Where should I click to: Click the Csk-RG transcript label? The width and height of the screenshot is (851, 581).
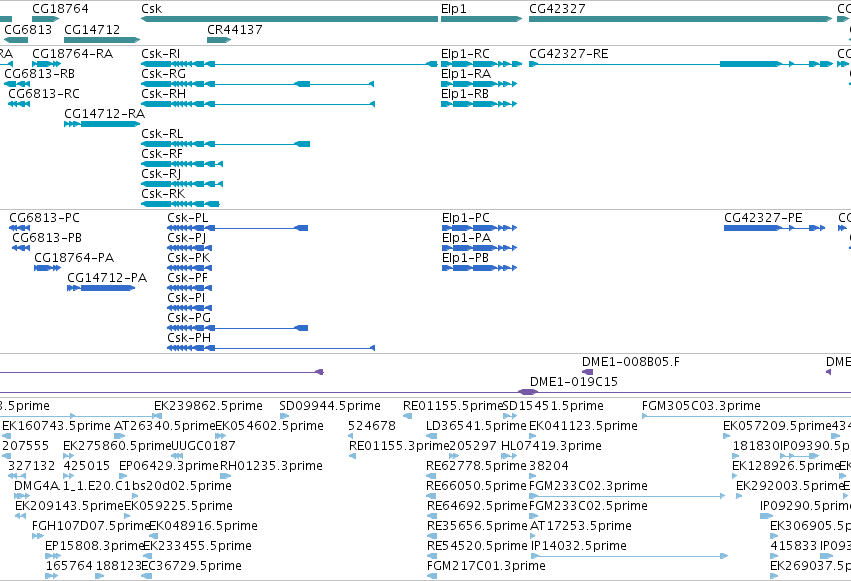pos(163,74)
